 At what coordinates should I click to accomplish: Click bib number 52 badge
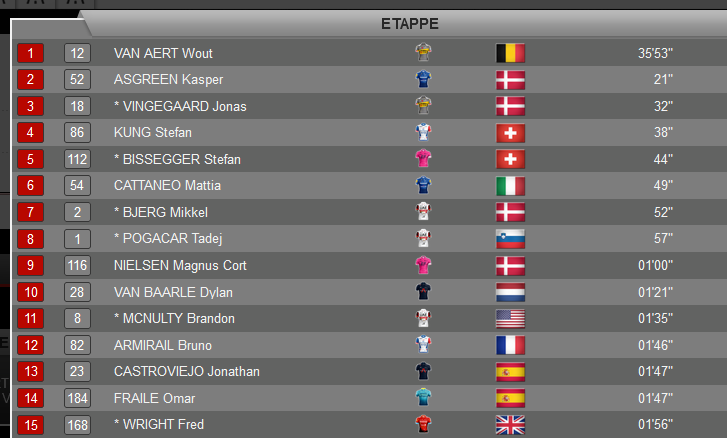(77, 79)
